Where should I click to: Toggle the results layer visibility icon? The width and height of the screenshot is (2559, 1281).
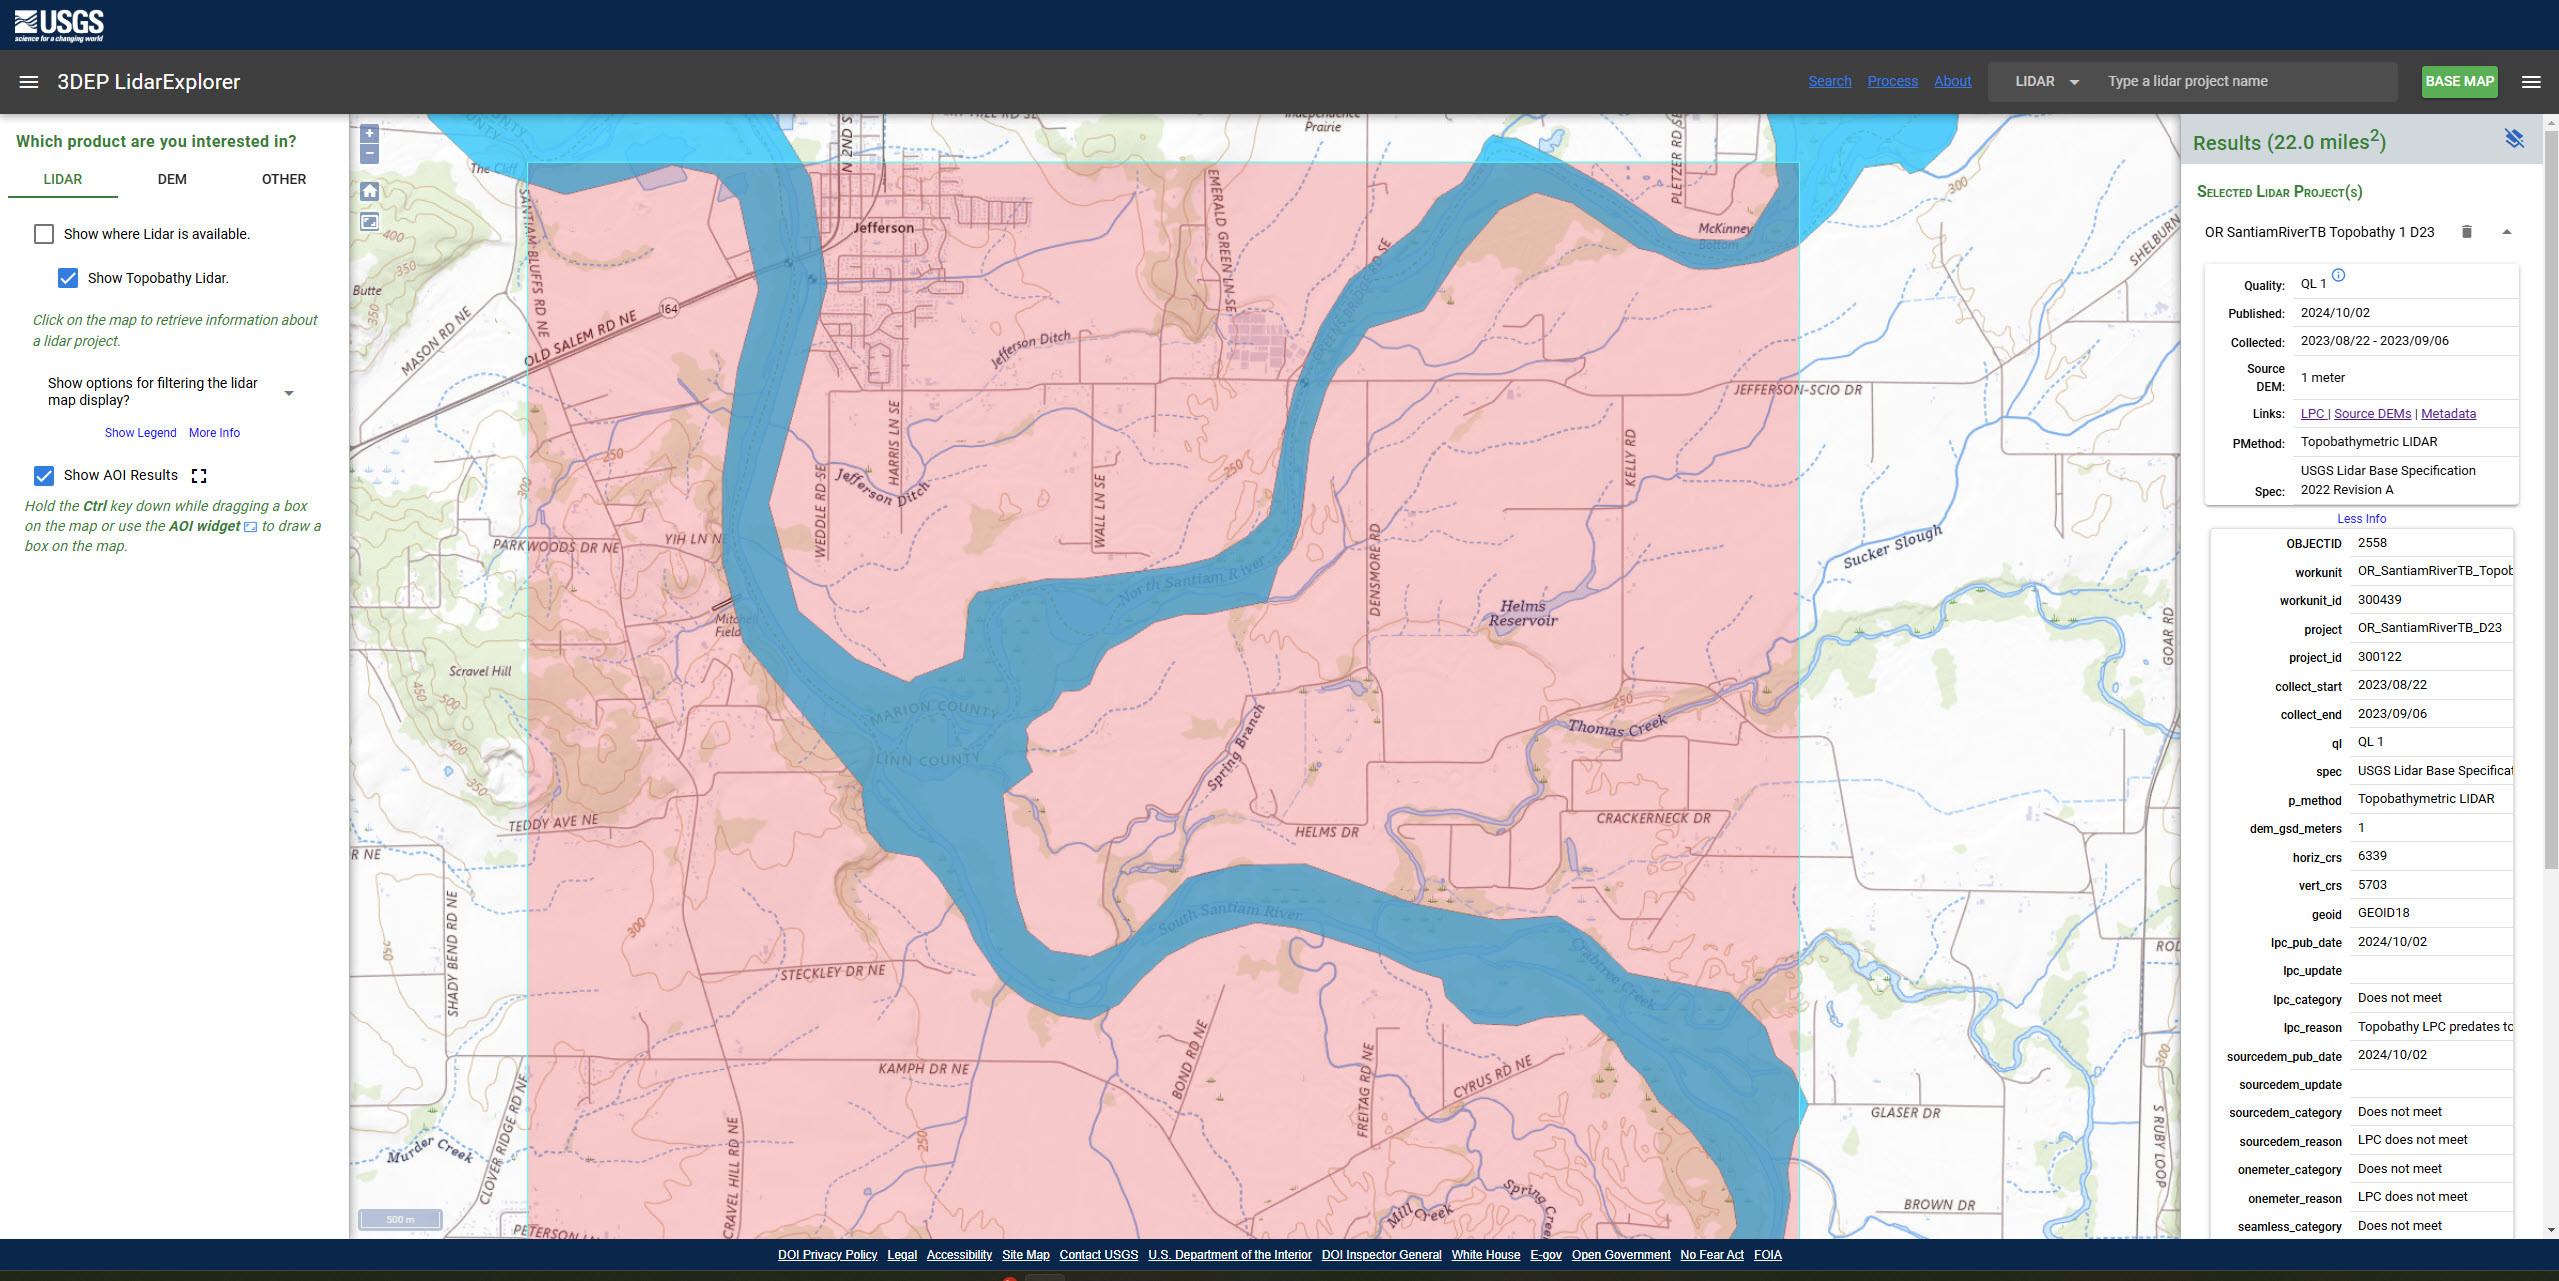(x=2513, y=139)
